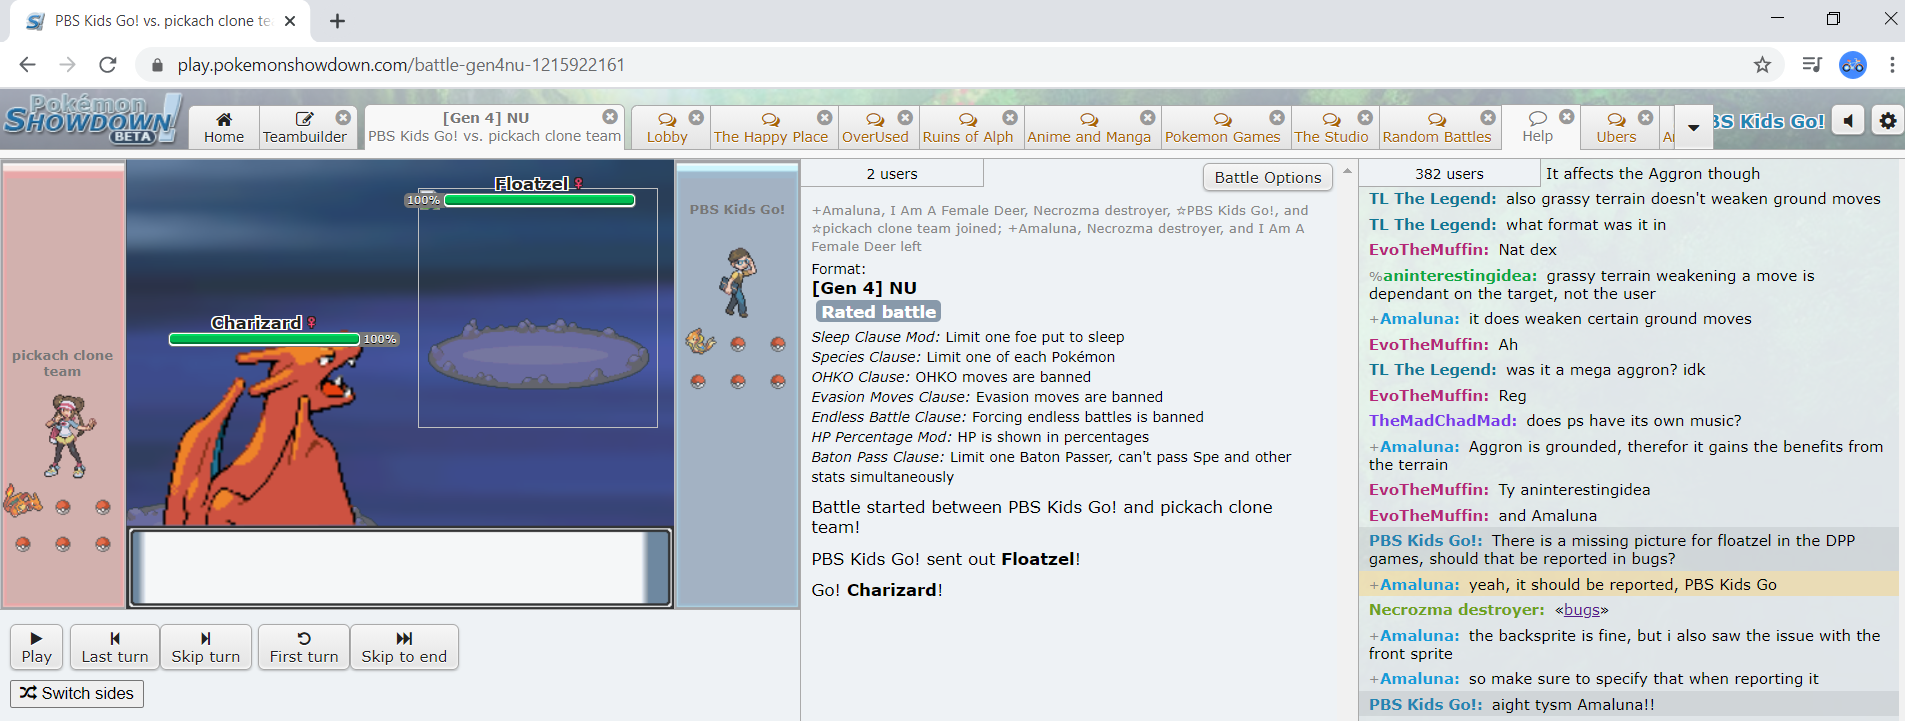The height and width of the screenshot is (721, 1905).
Task: Open the Options gear icon
Action: point(1887,121)
